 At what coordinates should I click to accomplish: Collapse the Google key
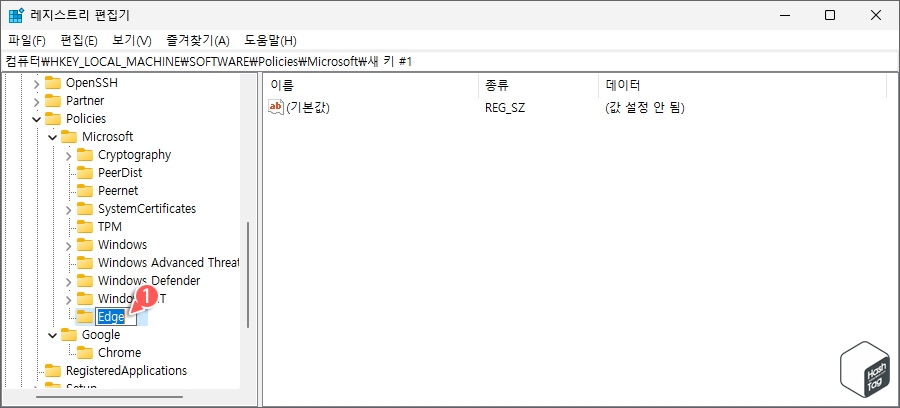click(x=53, y=335)
